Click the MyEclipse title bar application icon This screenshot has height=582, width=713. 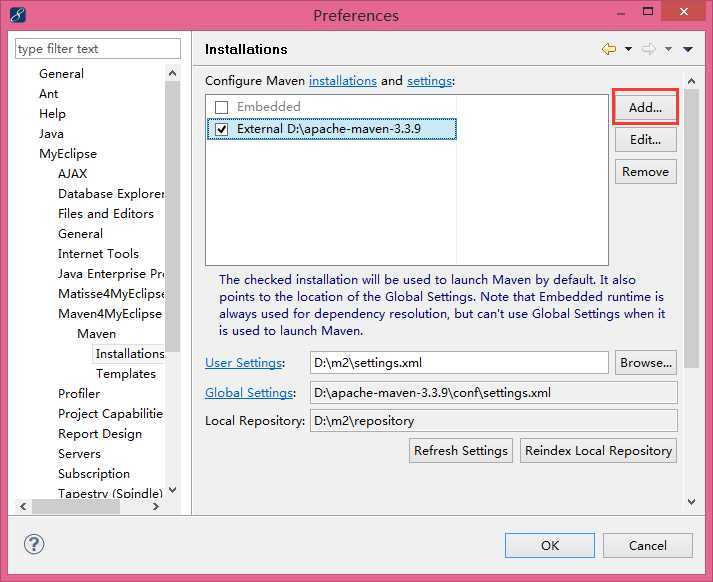(x=17, y=15)
